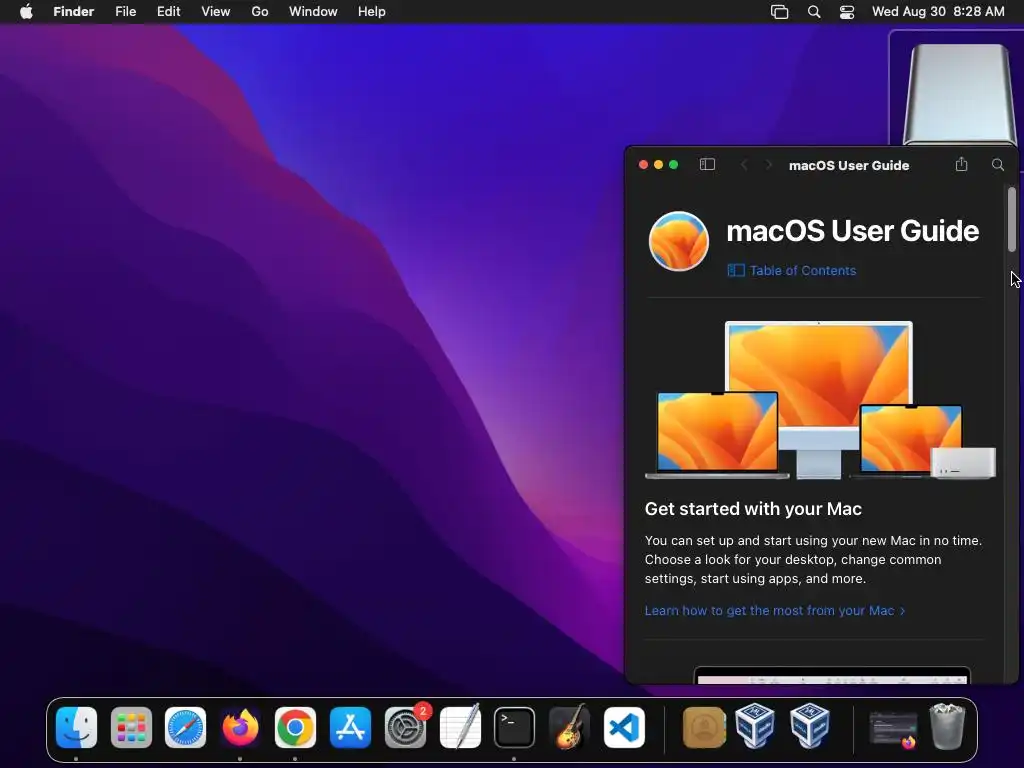This screenshot has width=1024, height=768.
Task: Launch Terminal from the Dock
Action: pos(515,727)
